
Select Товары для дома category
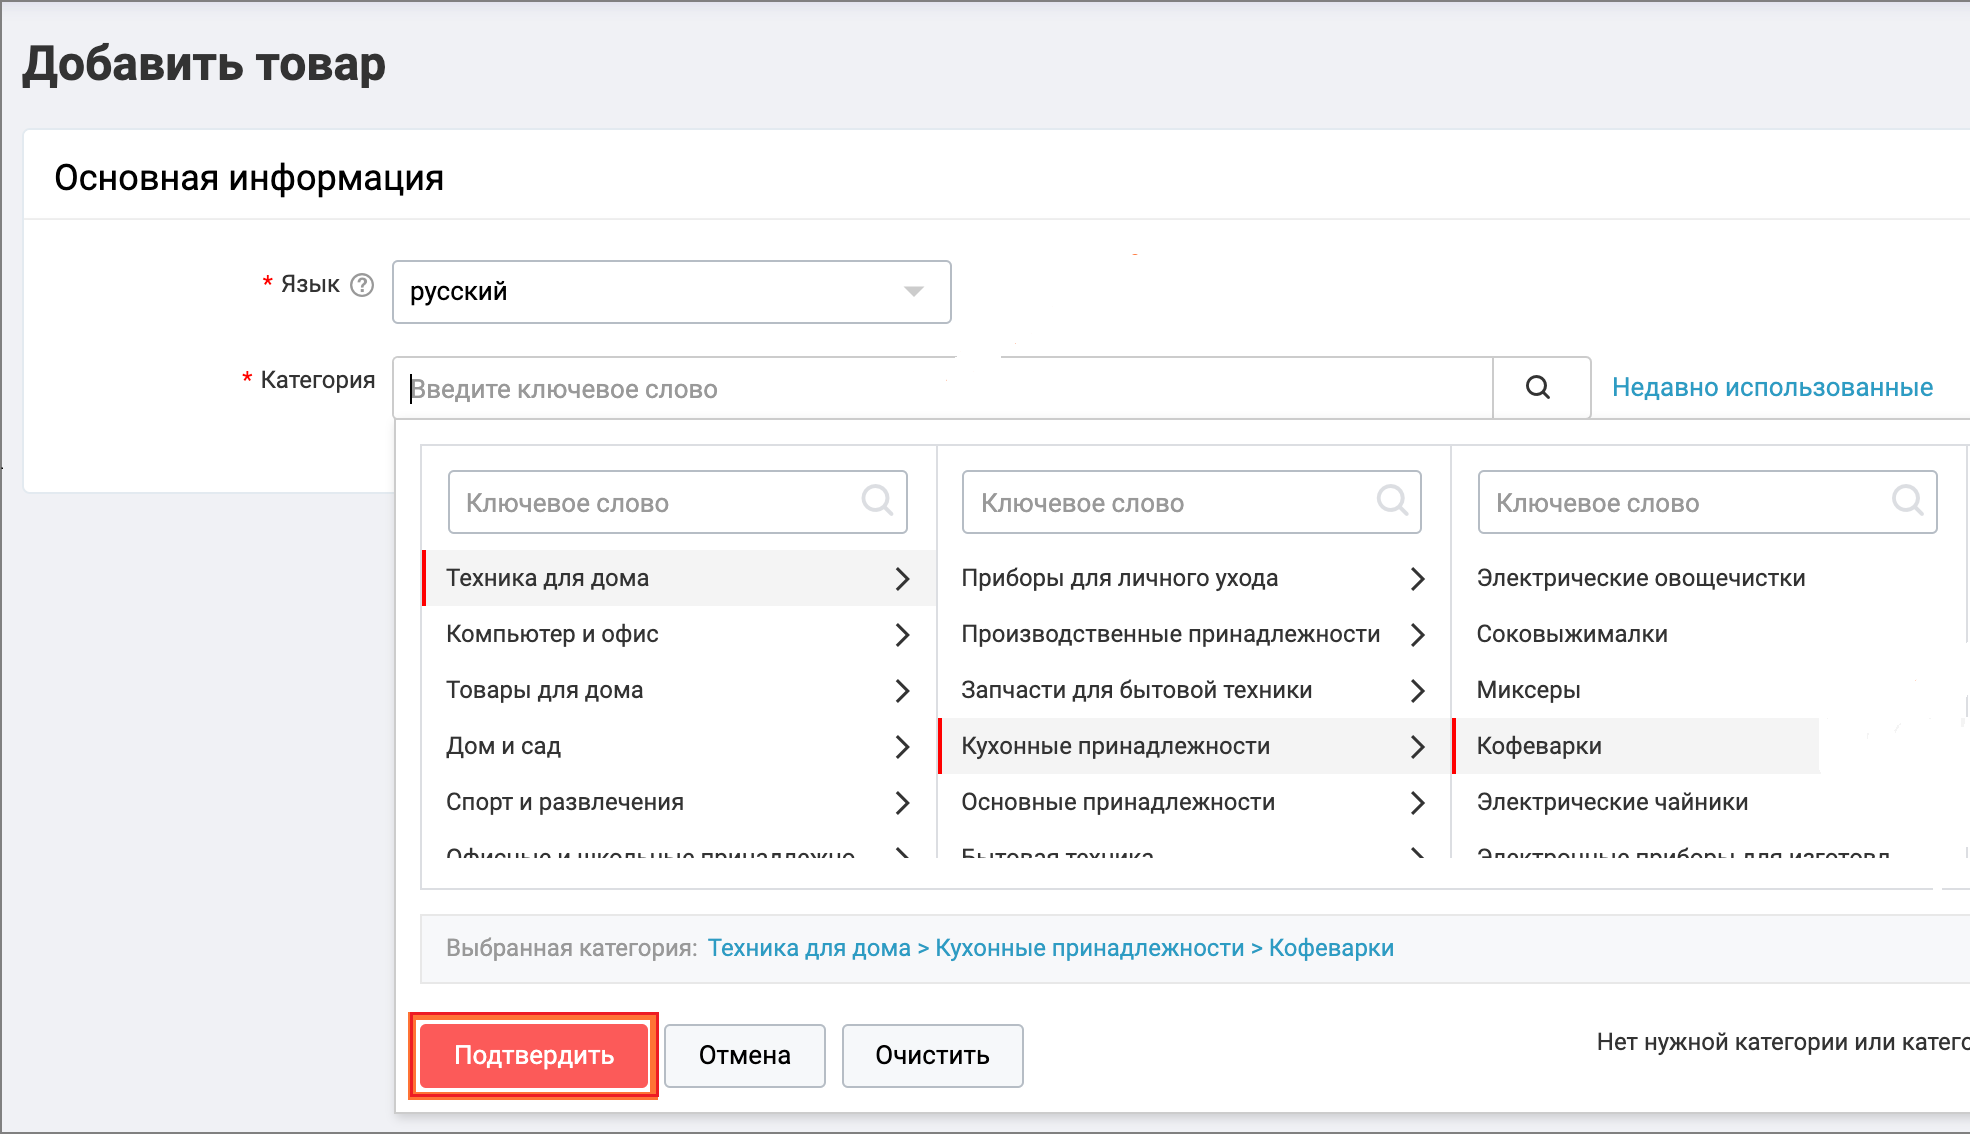tap(544, 690)
